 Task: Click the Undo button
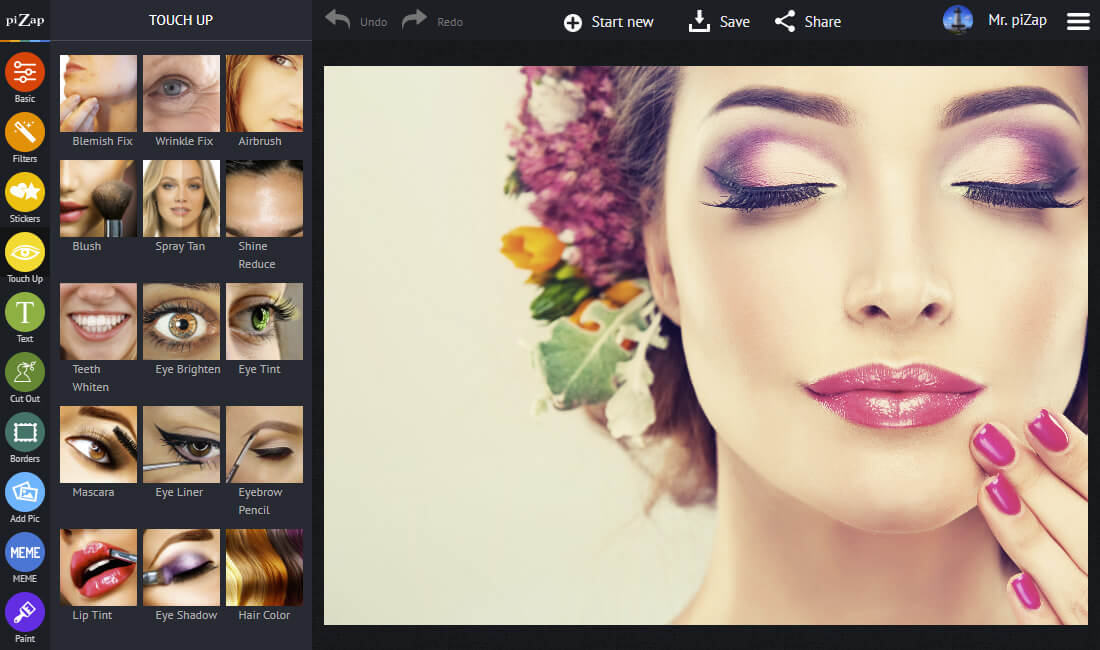(356, 21)
